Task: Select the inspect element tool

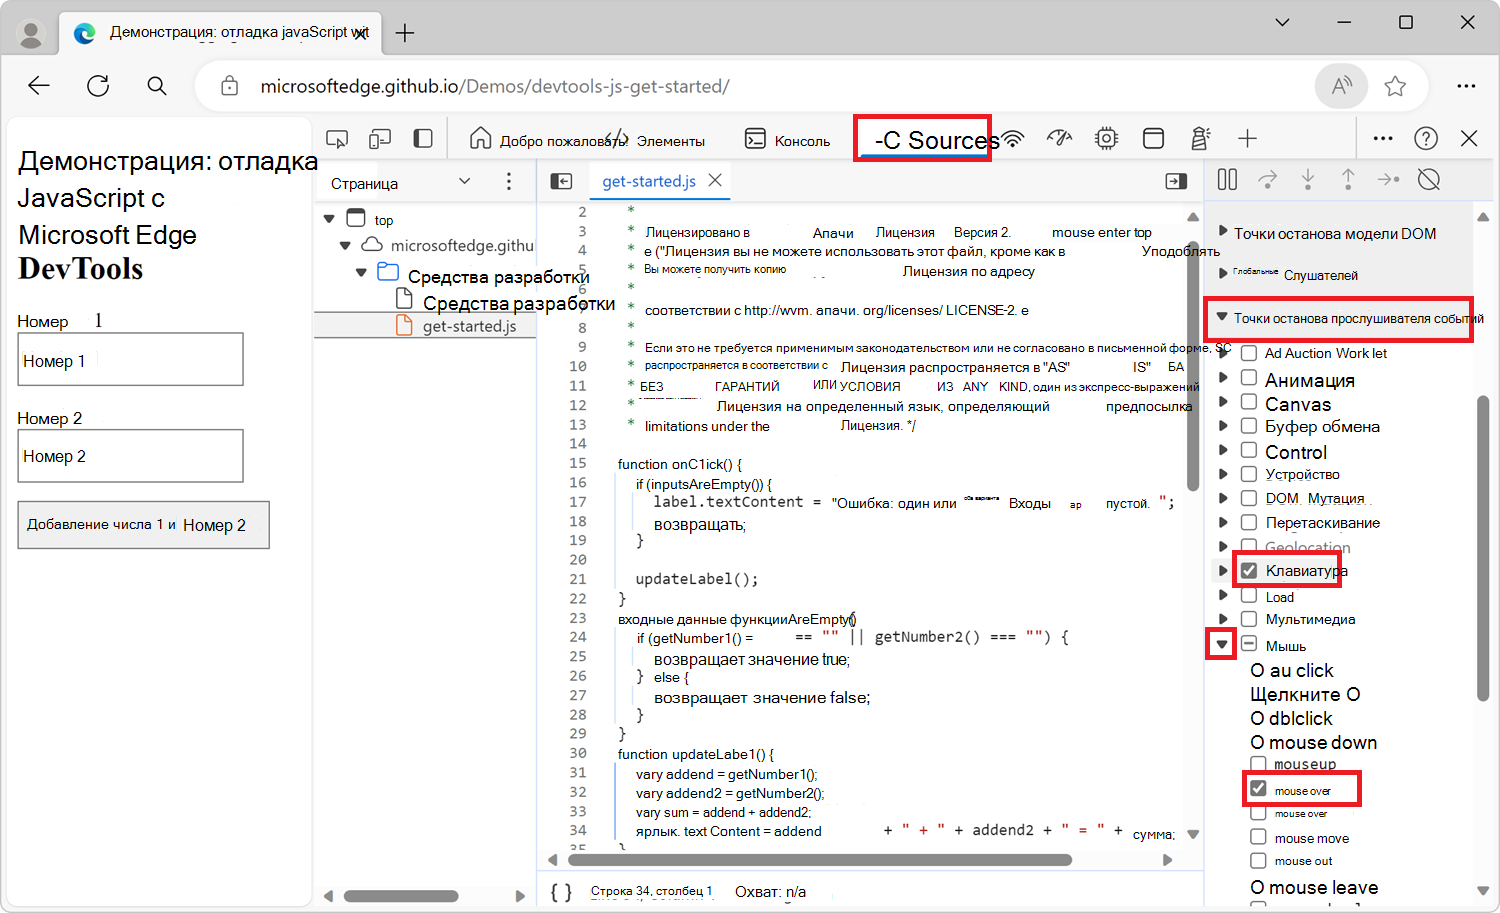Action: (x=337, y=138)
